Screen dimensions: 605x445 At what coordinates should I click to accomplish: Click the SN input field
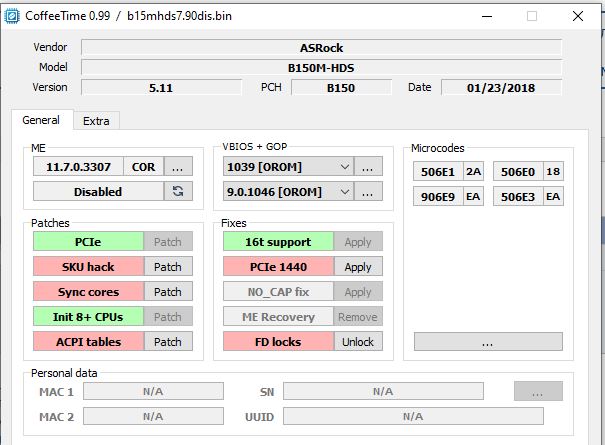tap(383, 391)
